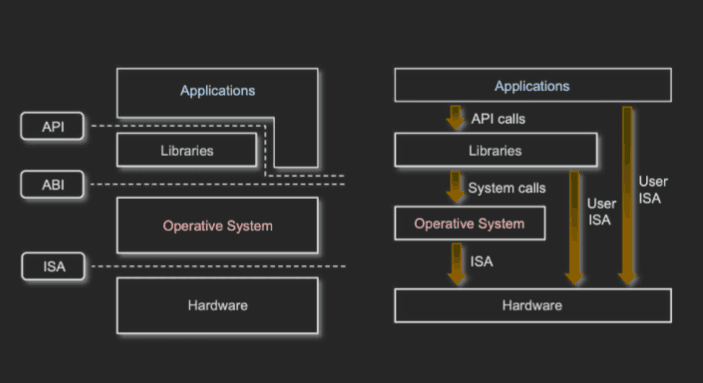Click the dashed ISA boundary line
Viewport: 703px width, 383px height.
(218, 266)
